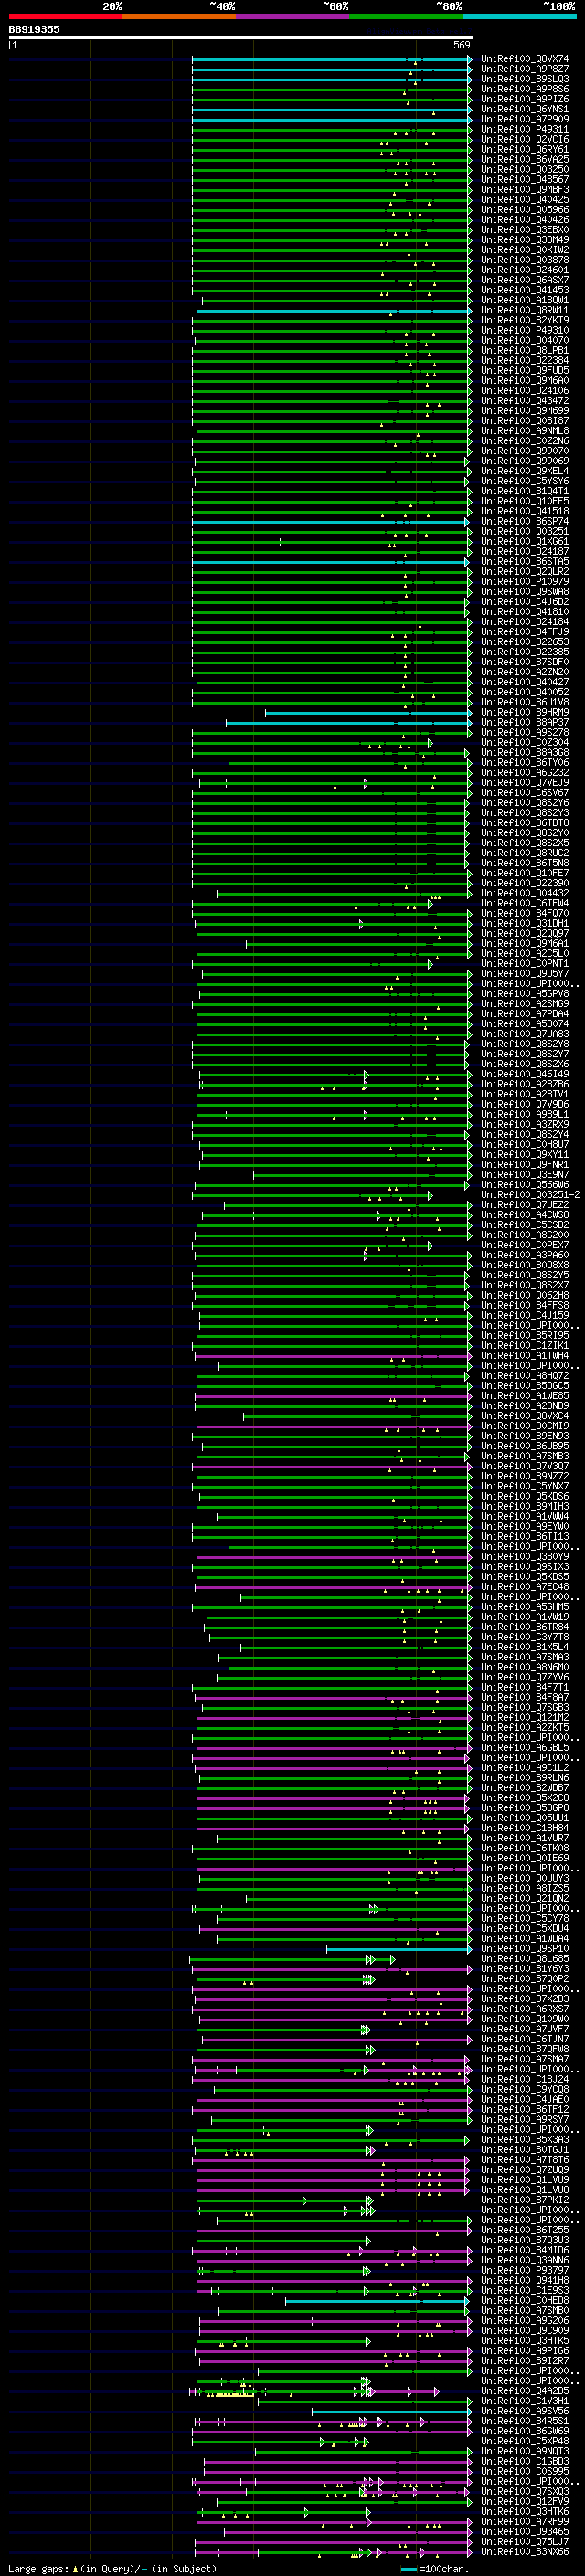Image resolution: width=585 pixels, height=2576 pixels.
Task: Click the UniRef100_C0Z2N6 label
Action: click(524, 441)
